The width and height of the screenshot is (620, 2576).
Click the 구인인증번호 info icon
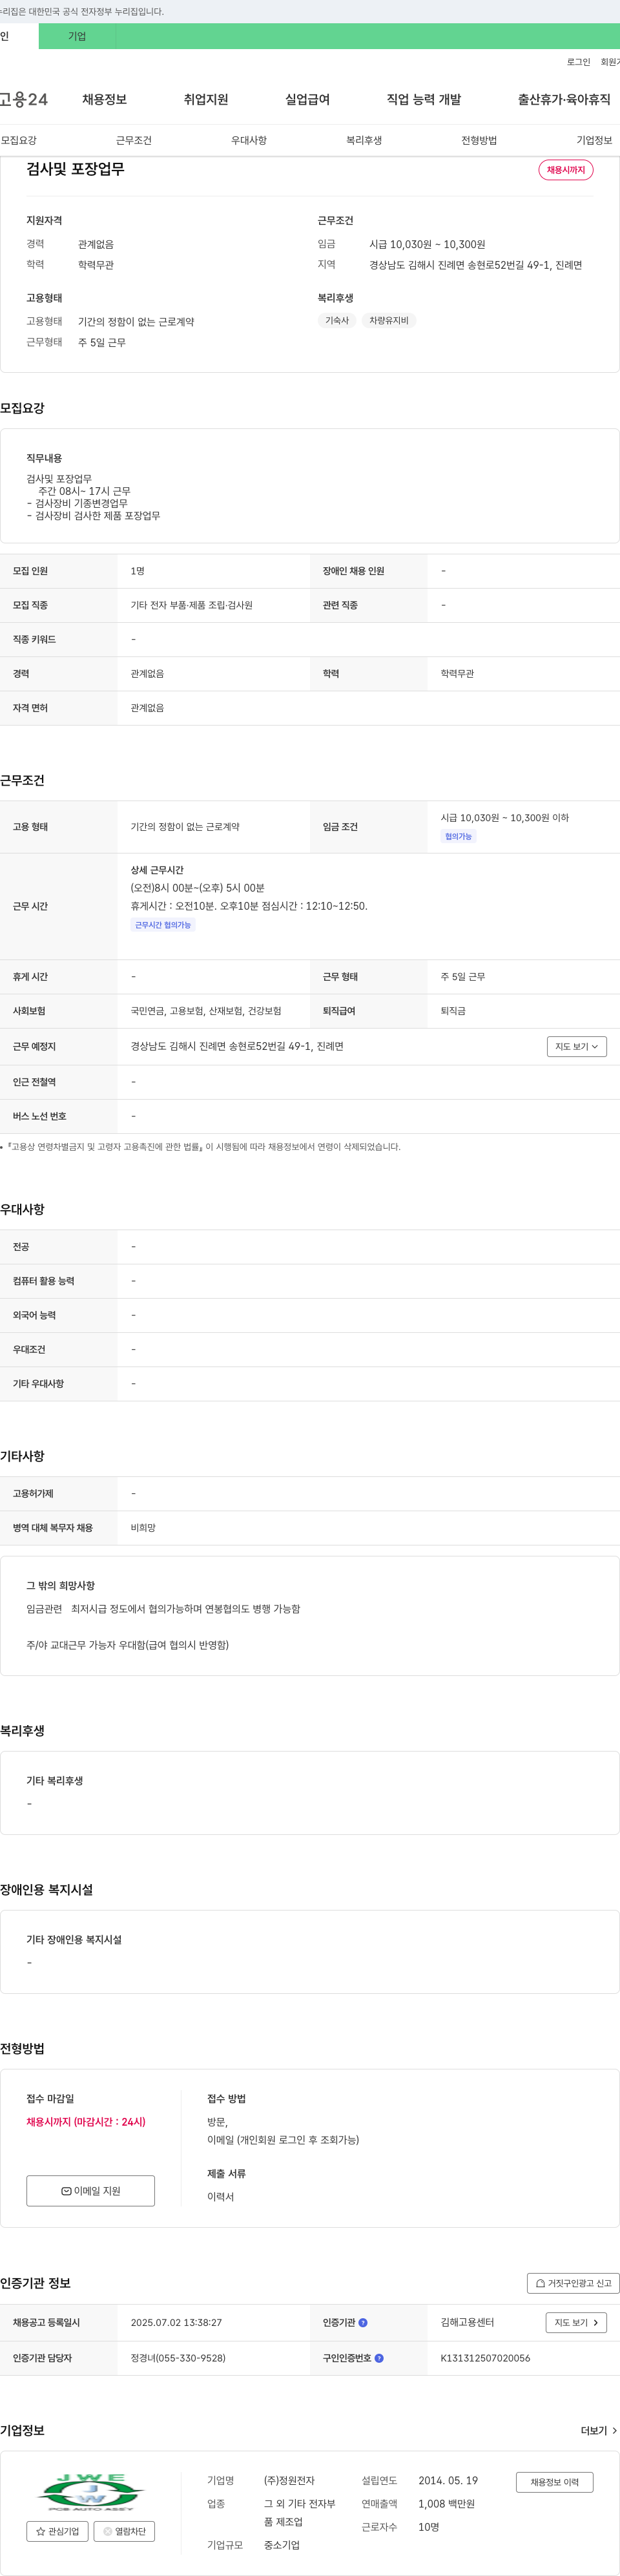coord(379,2357)
